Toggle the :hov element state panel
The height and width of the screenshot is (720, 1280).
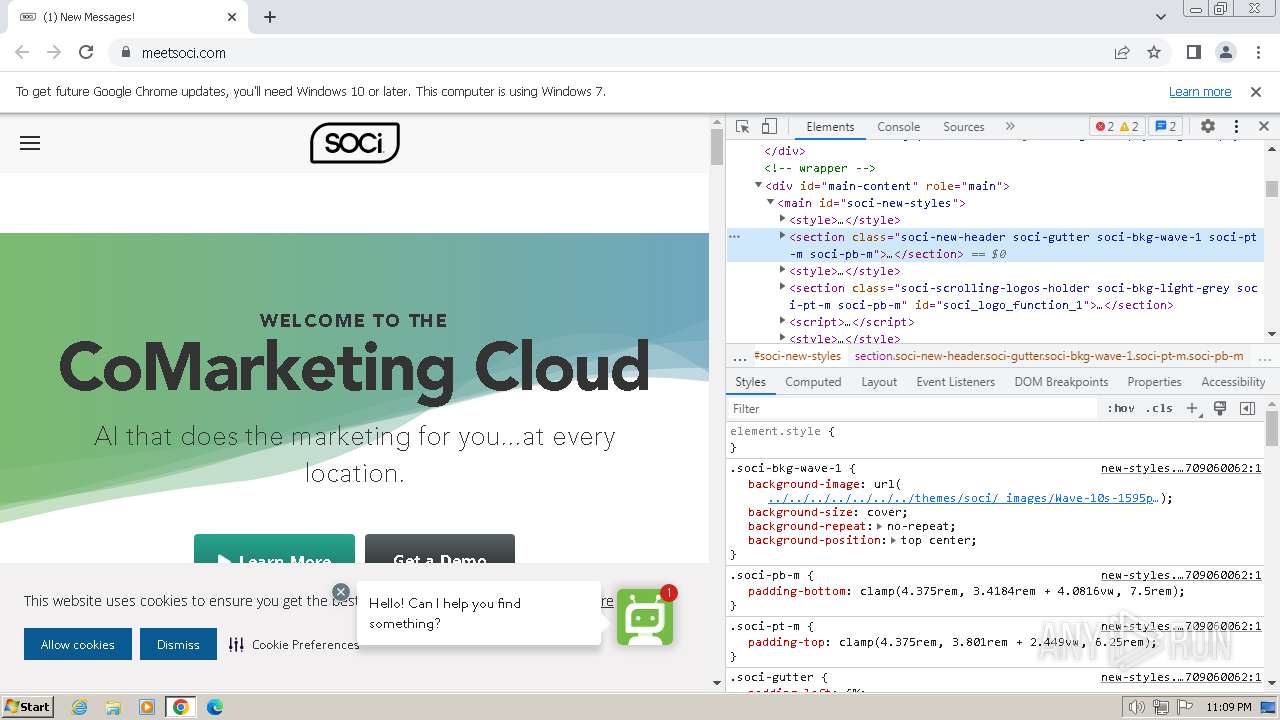[1121, 408]
